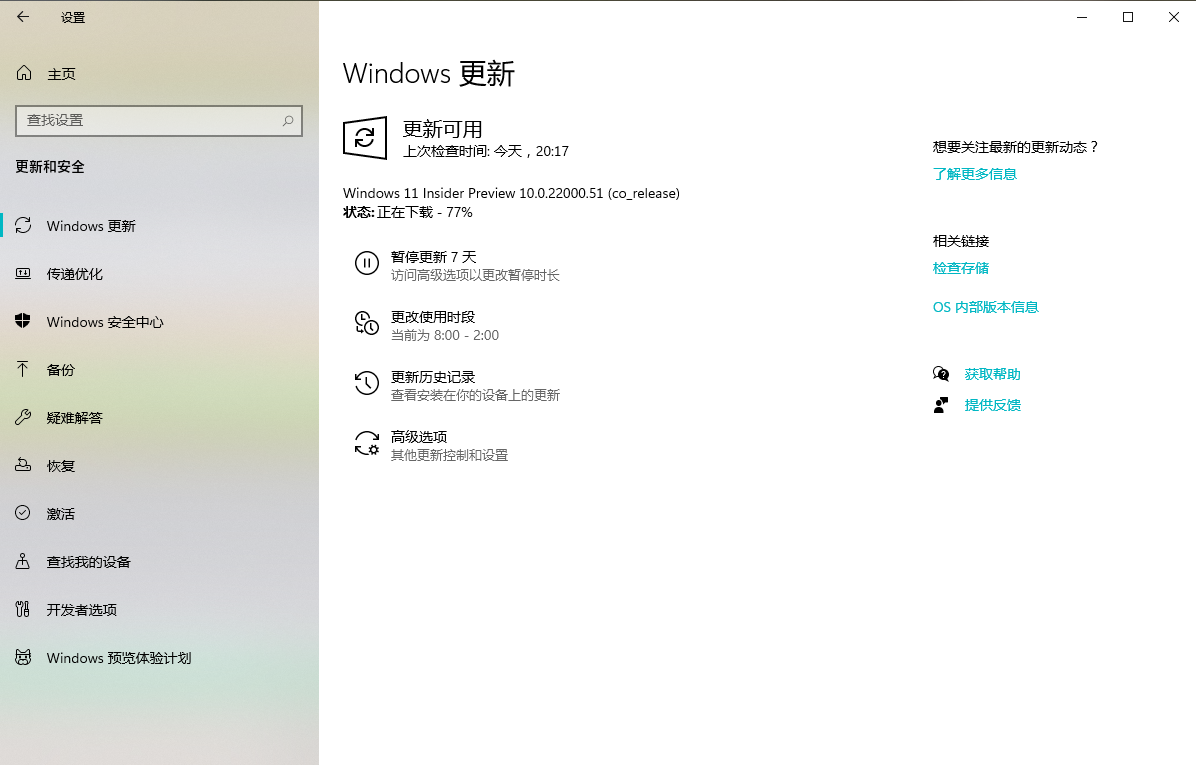Click 检查存储 link
This screenshot has height=765, width=1196.
tap(960, 268)
